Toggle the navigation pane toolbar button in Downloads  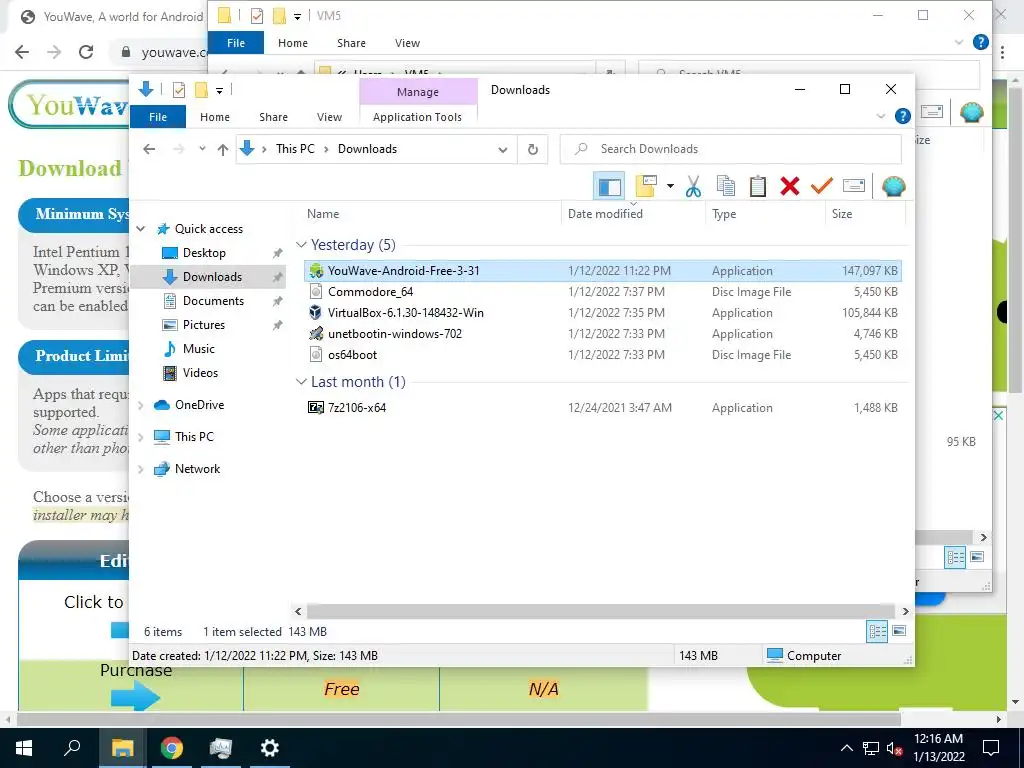tap(609, 187)
